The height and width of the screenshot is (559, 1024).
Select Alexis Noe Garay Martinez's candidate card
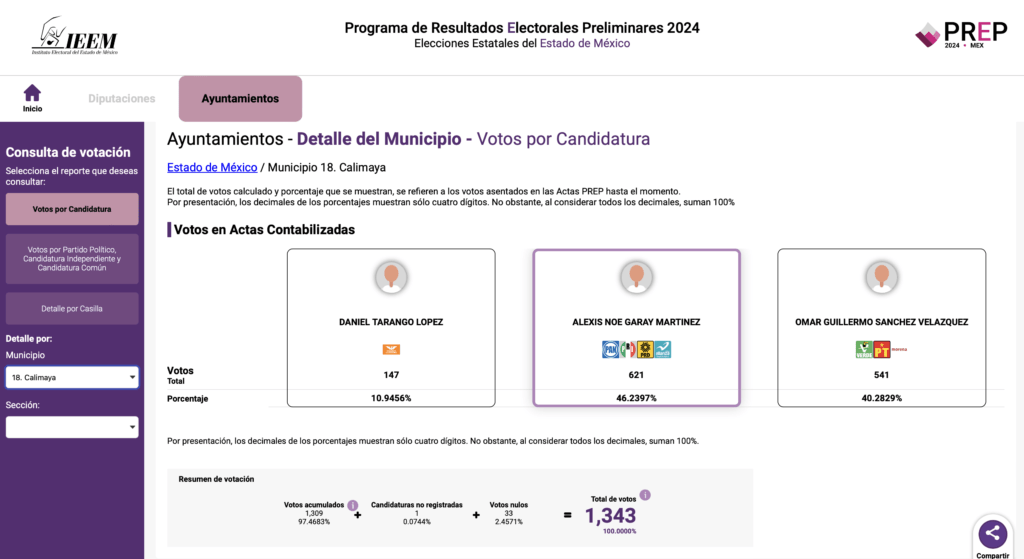point(636,327)
